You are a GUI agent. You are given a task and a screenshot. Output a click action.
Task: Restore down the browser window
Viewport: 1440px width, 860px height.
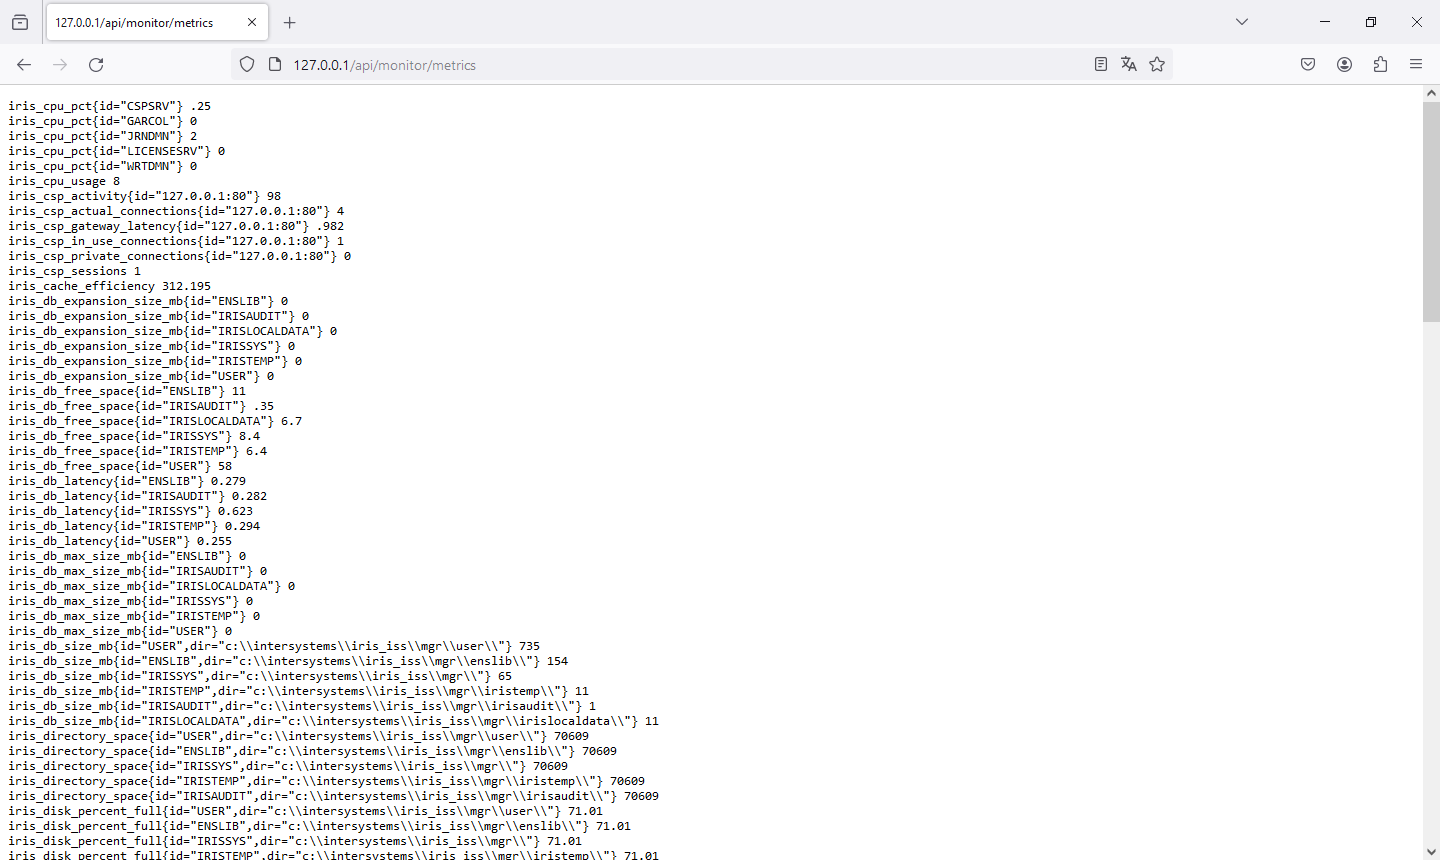[x=1371, y=22]
